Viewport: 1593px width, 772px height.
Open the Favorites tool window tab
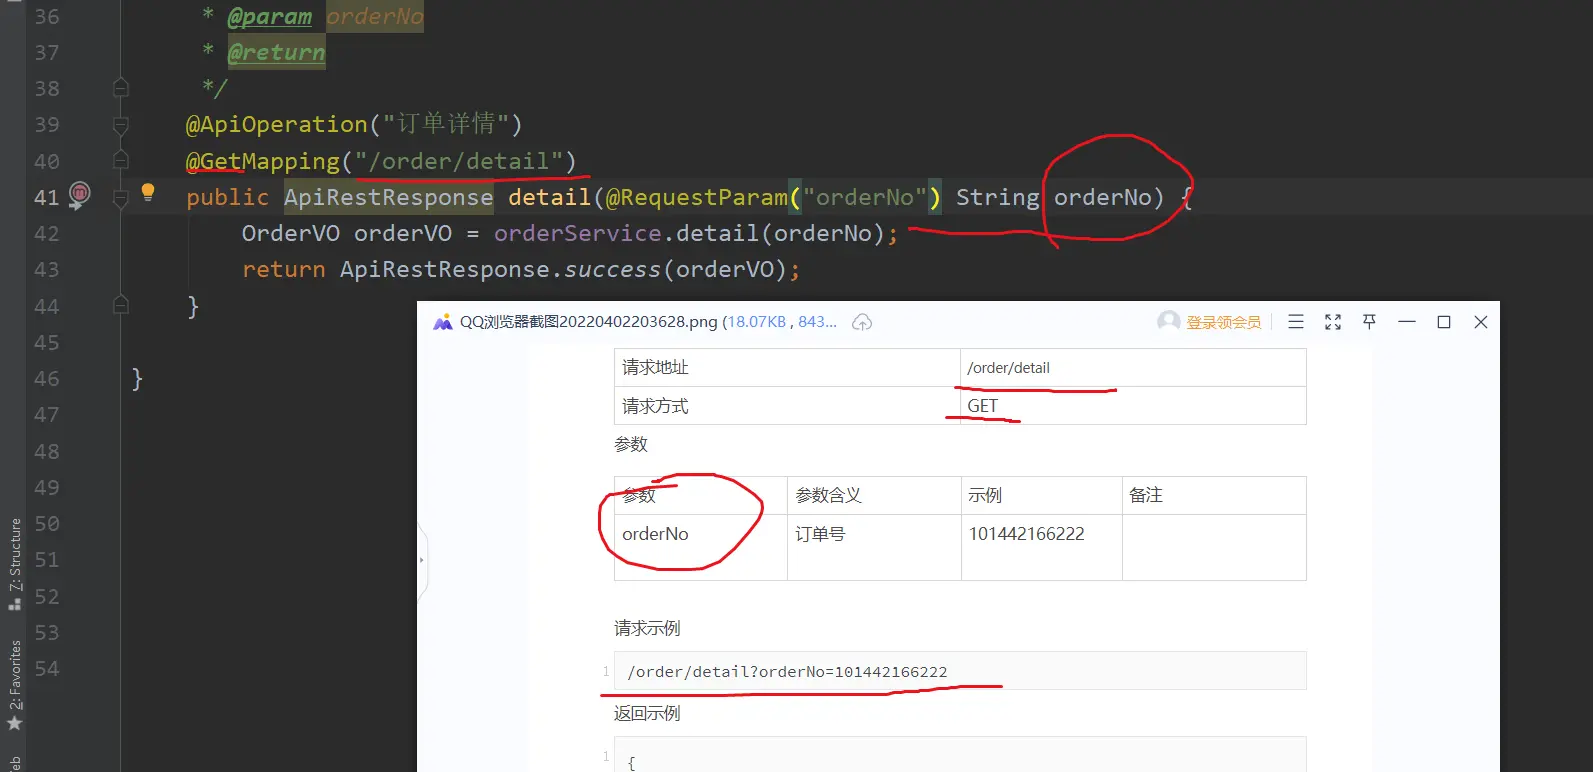[15, 685]
